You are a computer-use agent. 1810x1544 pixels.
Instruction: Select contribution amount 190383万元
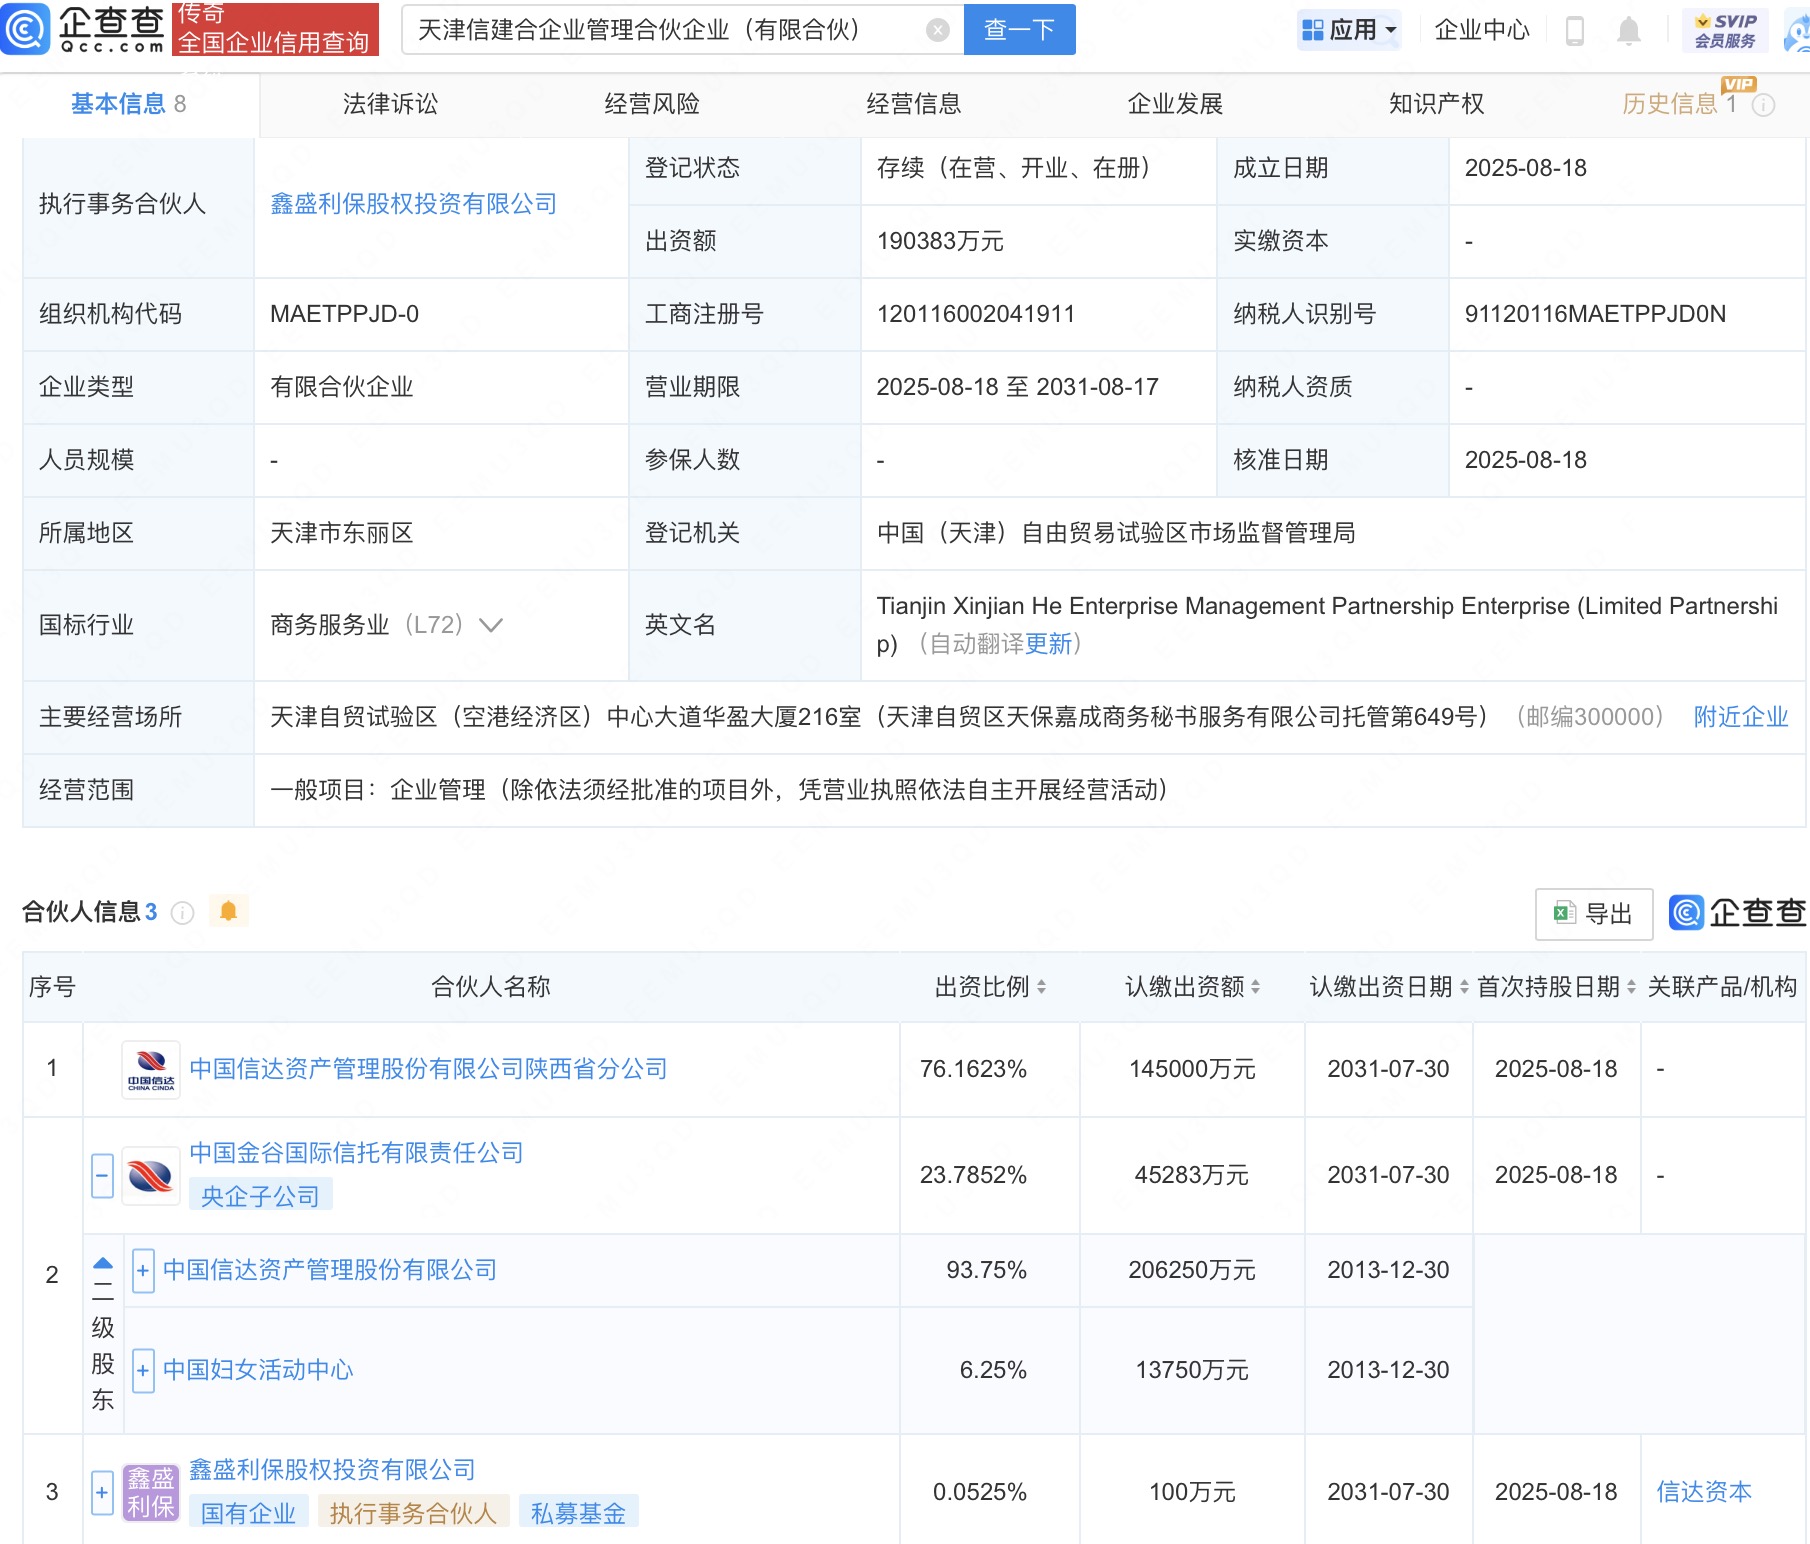[940, 241]
